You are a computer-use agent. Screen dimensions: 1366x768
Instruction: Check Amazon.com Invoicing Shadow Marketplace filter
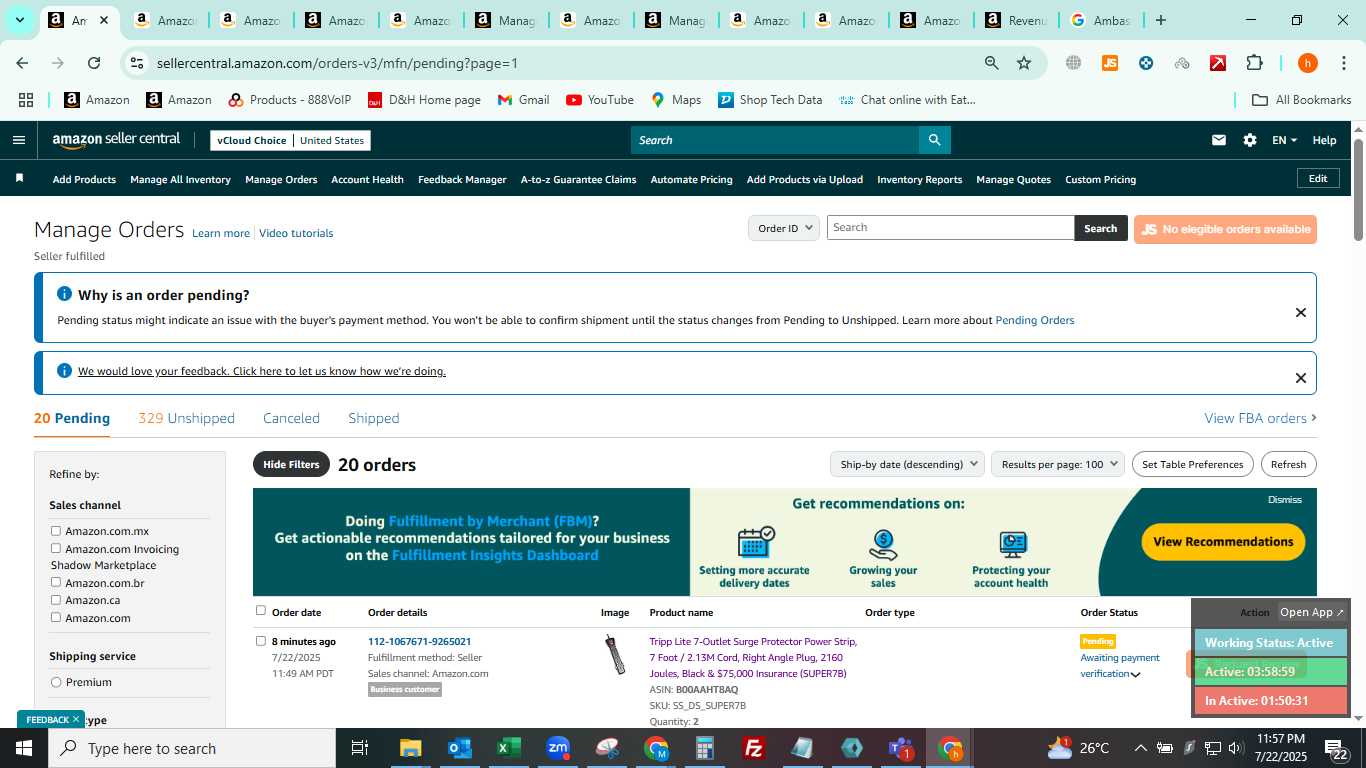[x=56, y=548]
